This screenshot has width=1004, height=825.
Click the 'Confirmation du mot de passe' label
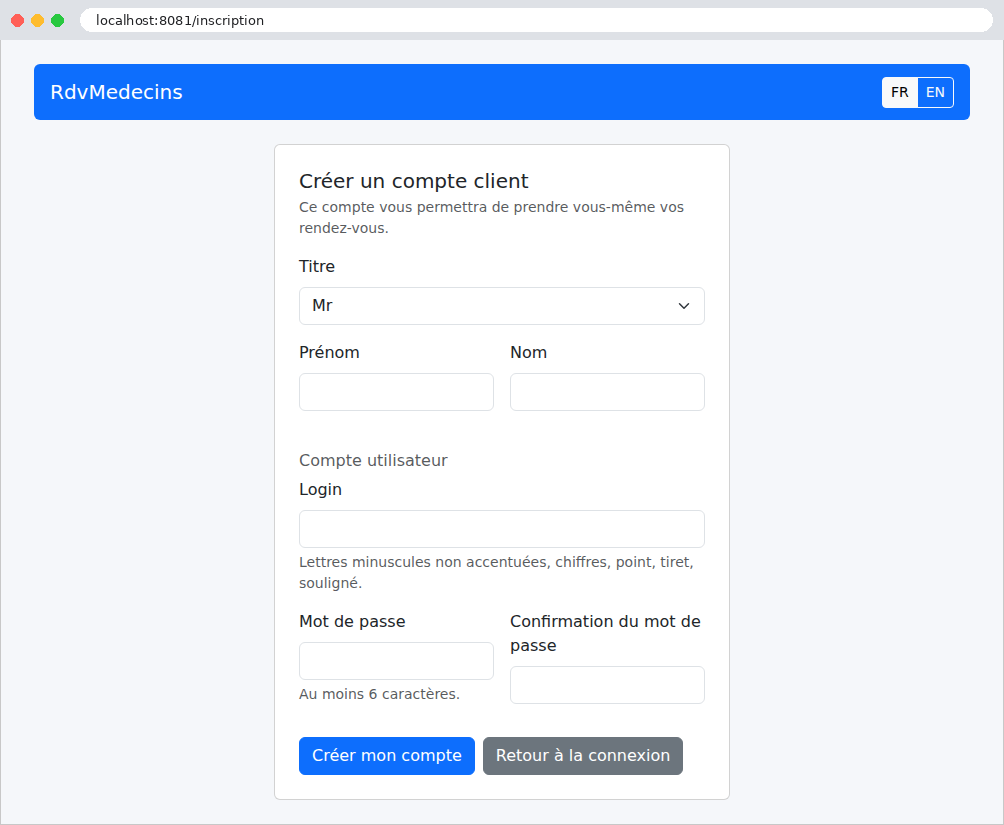point(605,633)
